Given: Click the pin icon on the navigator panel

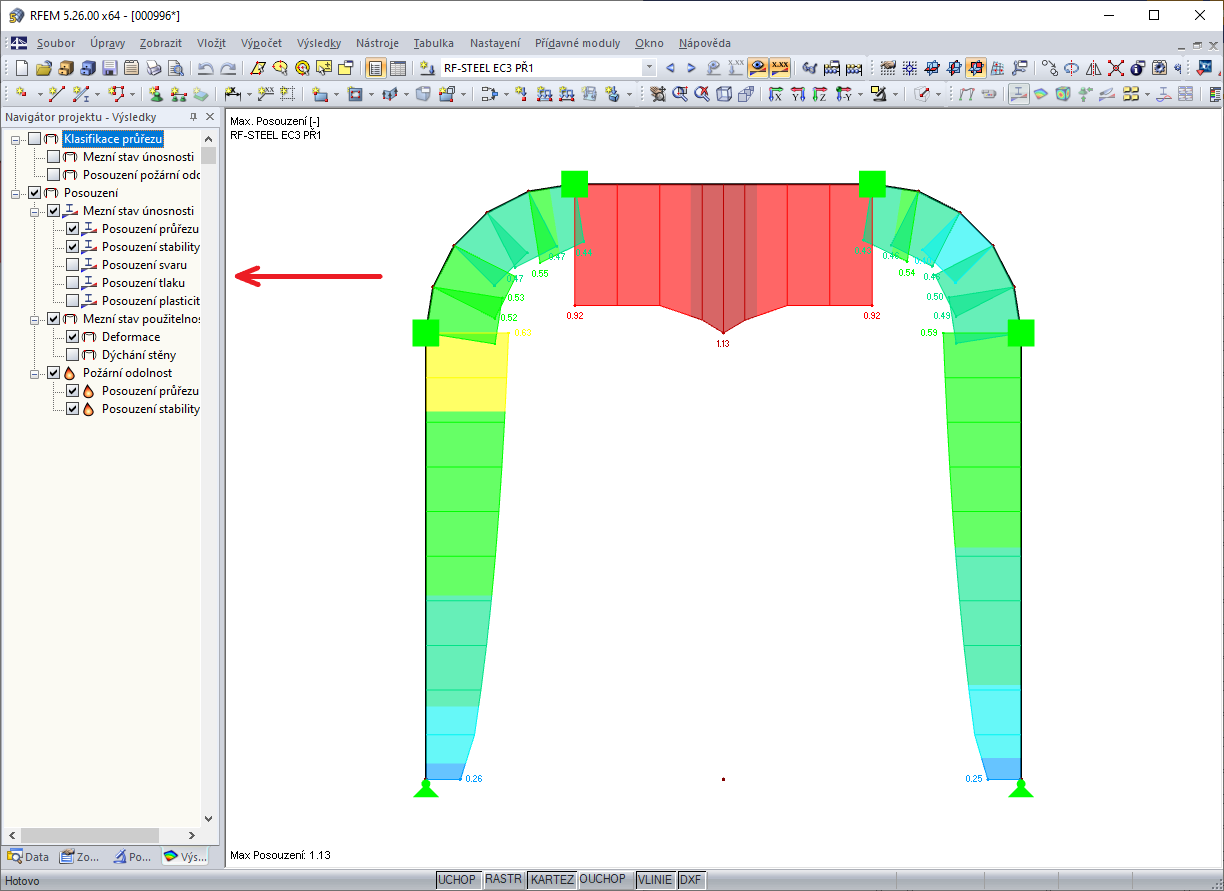Looking at the screenshot, I should 193,117.
